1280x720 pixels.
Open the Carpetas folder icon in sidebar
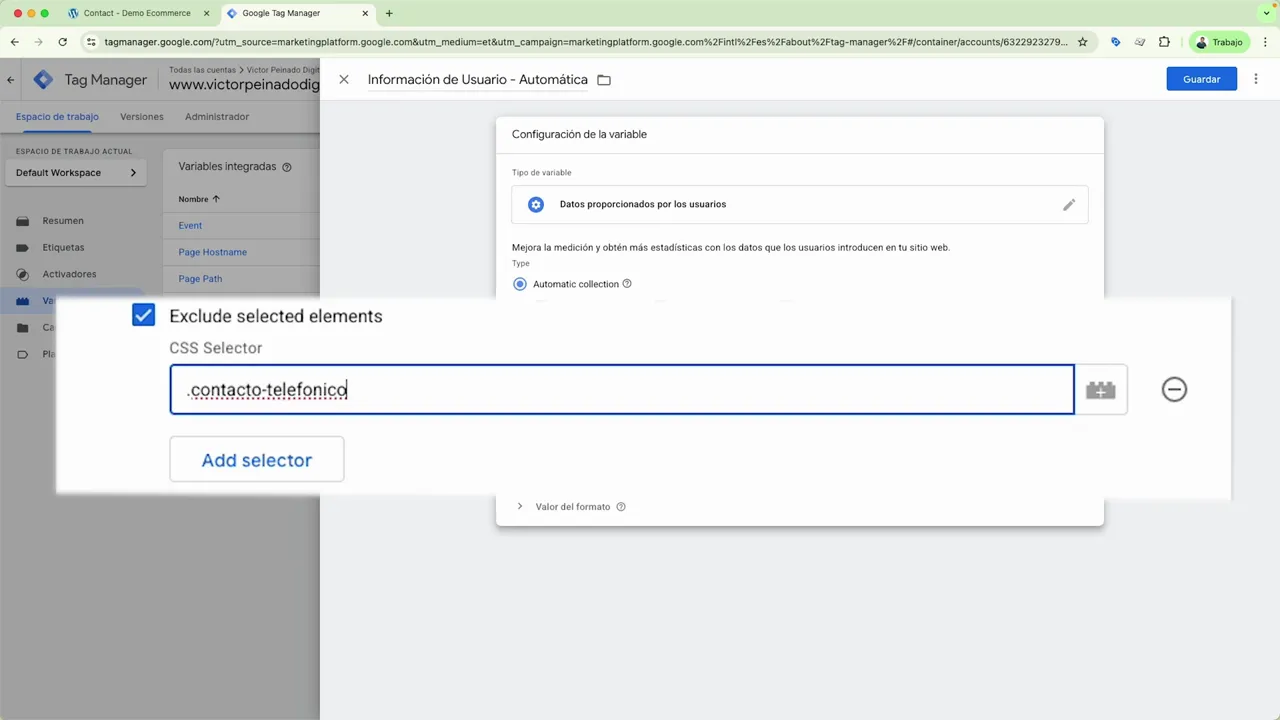pos(23,327)
